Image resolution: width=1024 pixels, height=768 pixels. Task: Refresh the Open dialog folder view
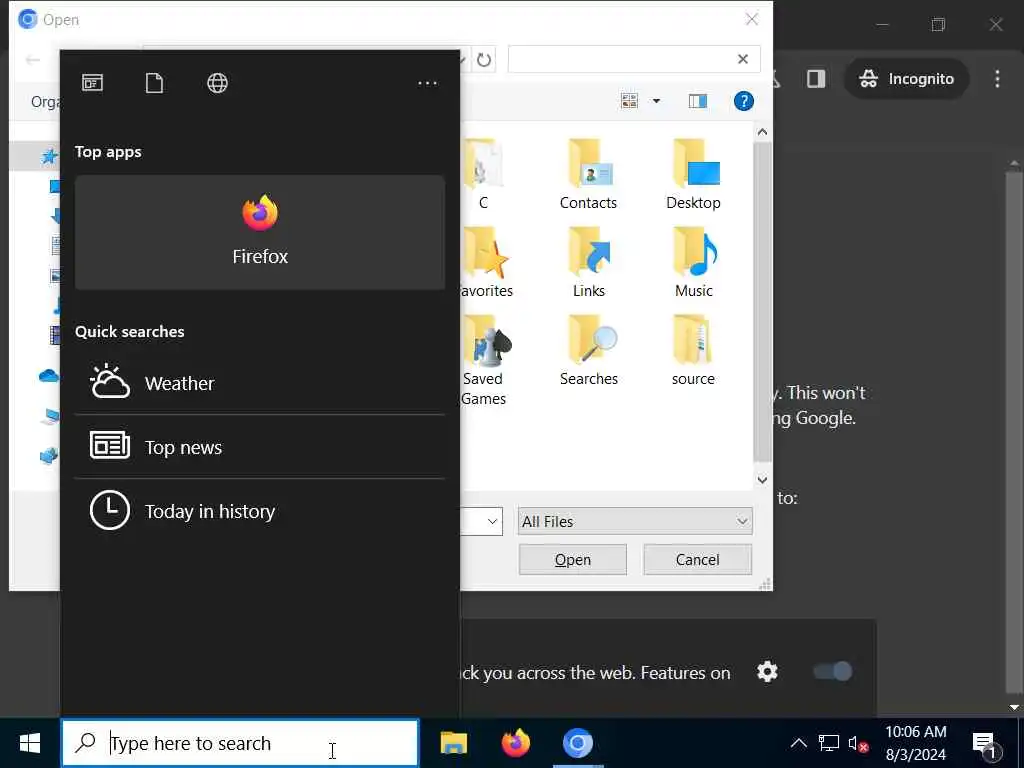[x=483, y=59]
